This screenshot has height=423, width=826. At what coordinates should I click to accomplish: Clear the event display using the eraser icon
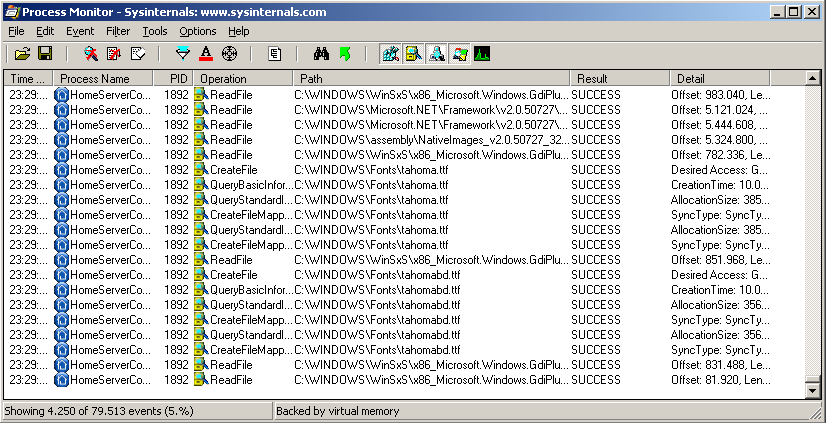[137, 53]
